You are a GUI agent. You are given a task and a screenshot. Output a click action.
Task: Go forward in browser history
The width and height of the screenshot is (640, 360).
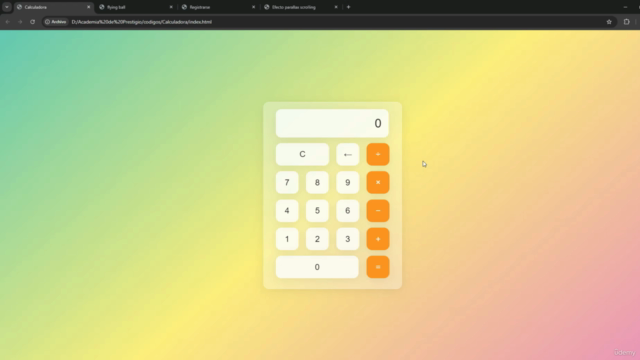tap(20, 22)
